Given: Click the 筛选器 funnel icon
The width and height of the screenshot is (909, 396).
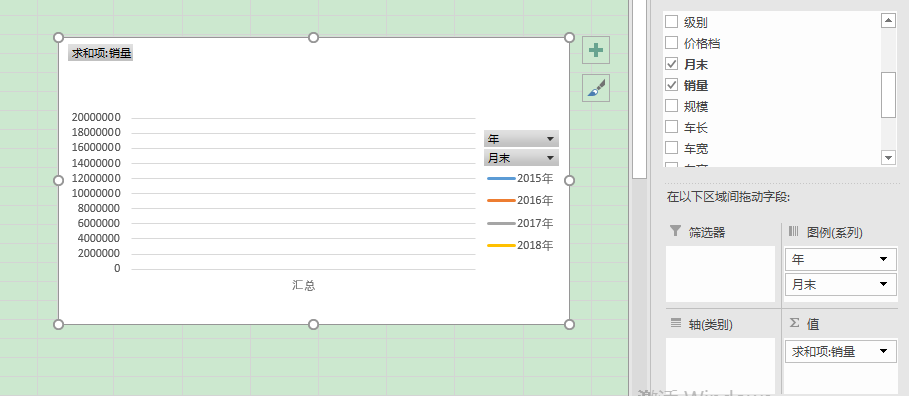Looking at the screenshot, I should (x=675, y=231).
